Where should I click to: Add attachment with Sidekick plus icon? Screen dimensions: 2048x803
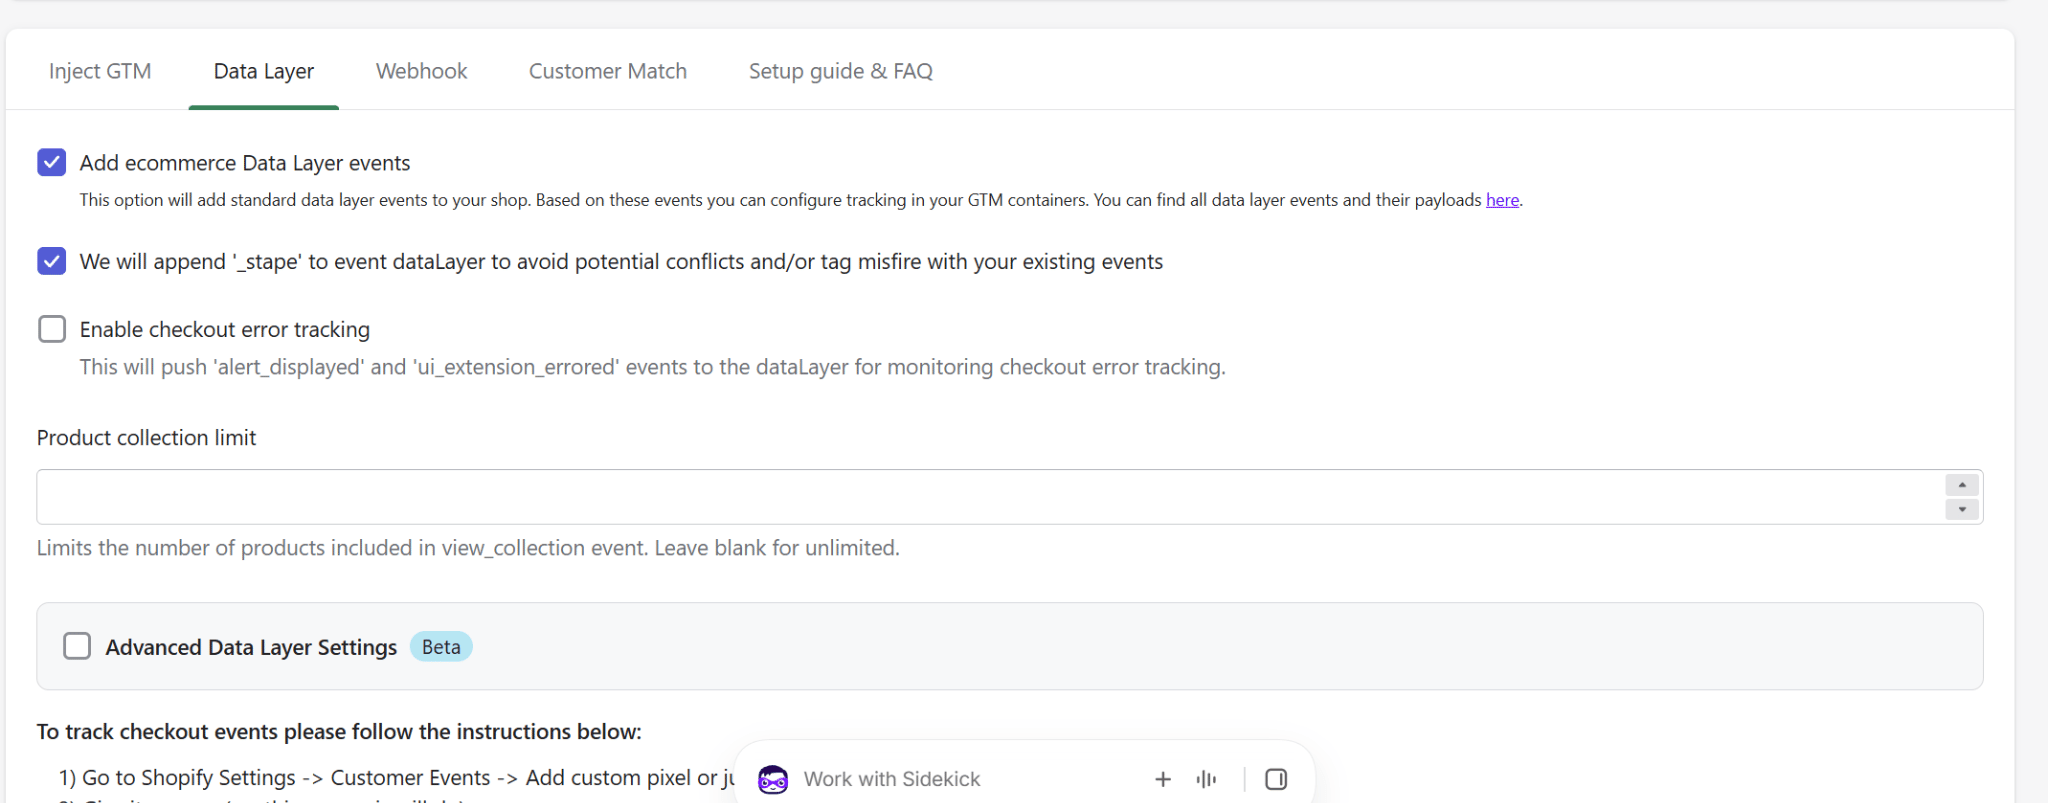pos(1163,779)
